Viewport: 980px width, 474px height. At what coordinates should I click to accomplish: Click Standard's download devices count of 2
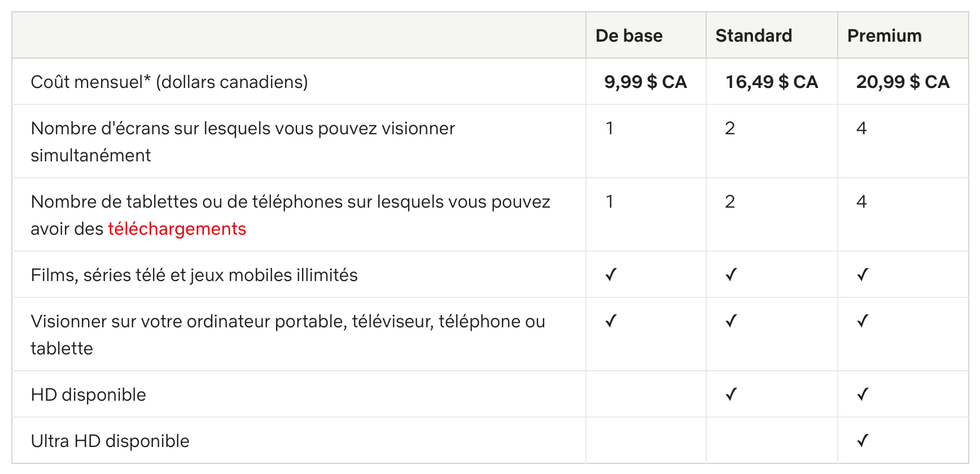pyautogui.click(x=730, y=202)
